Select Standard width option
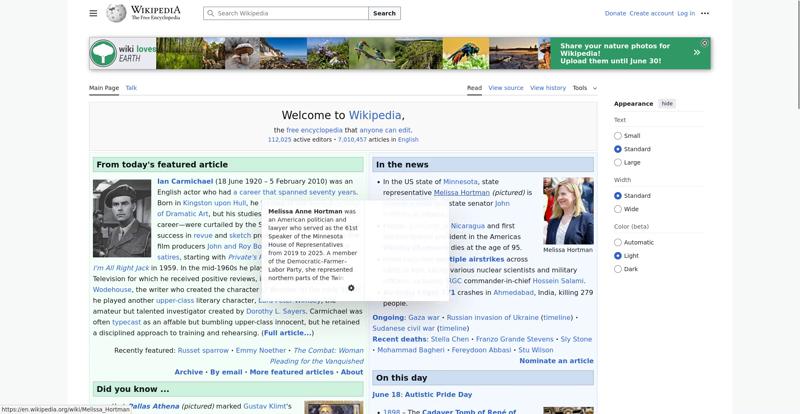This screenshot has width=800, height=414. (617, 196)
